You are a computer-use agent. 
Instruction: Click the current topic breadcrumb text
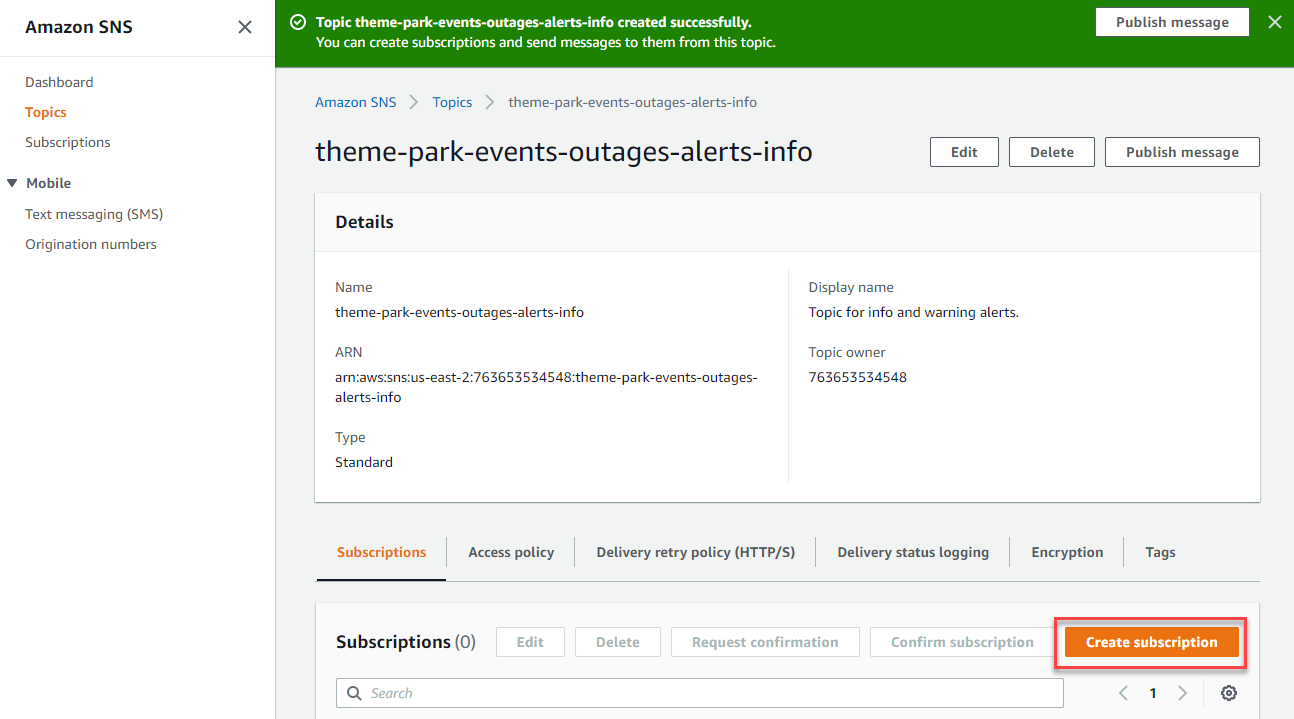633,102
